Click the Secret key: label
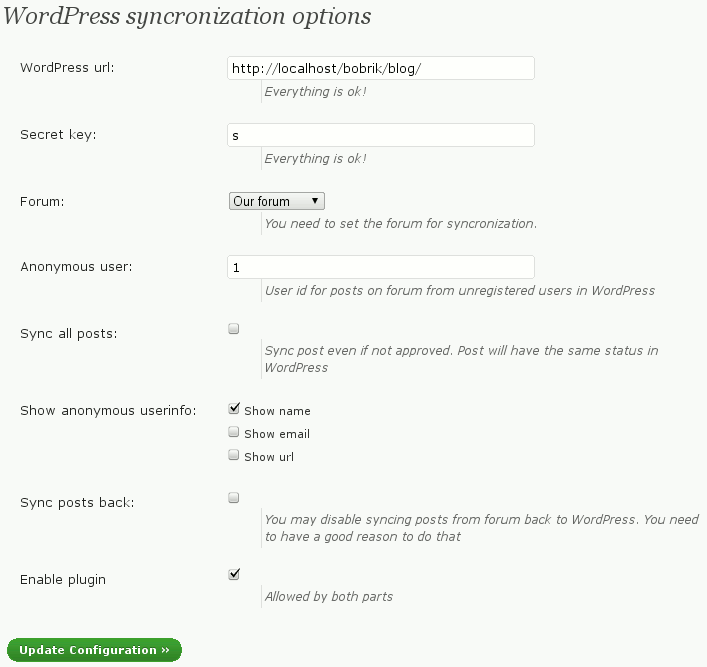Viewport: 707px width, 667px height. [x=58, y=134]
